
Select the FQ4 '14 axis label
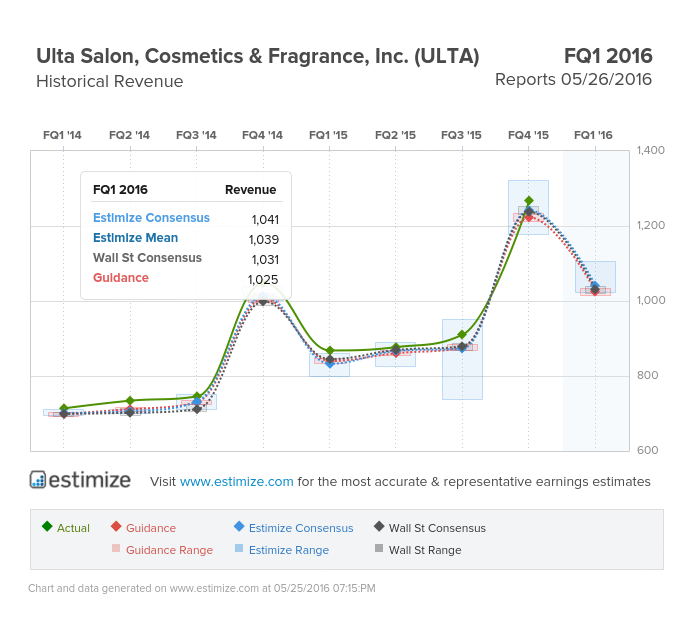[262, 135]
